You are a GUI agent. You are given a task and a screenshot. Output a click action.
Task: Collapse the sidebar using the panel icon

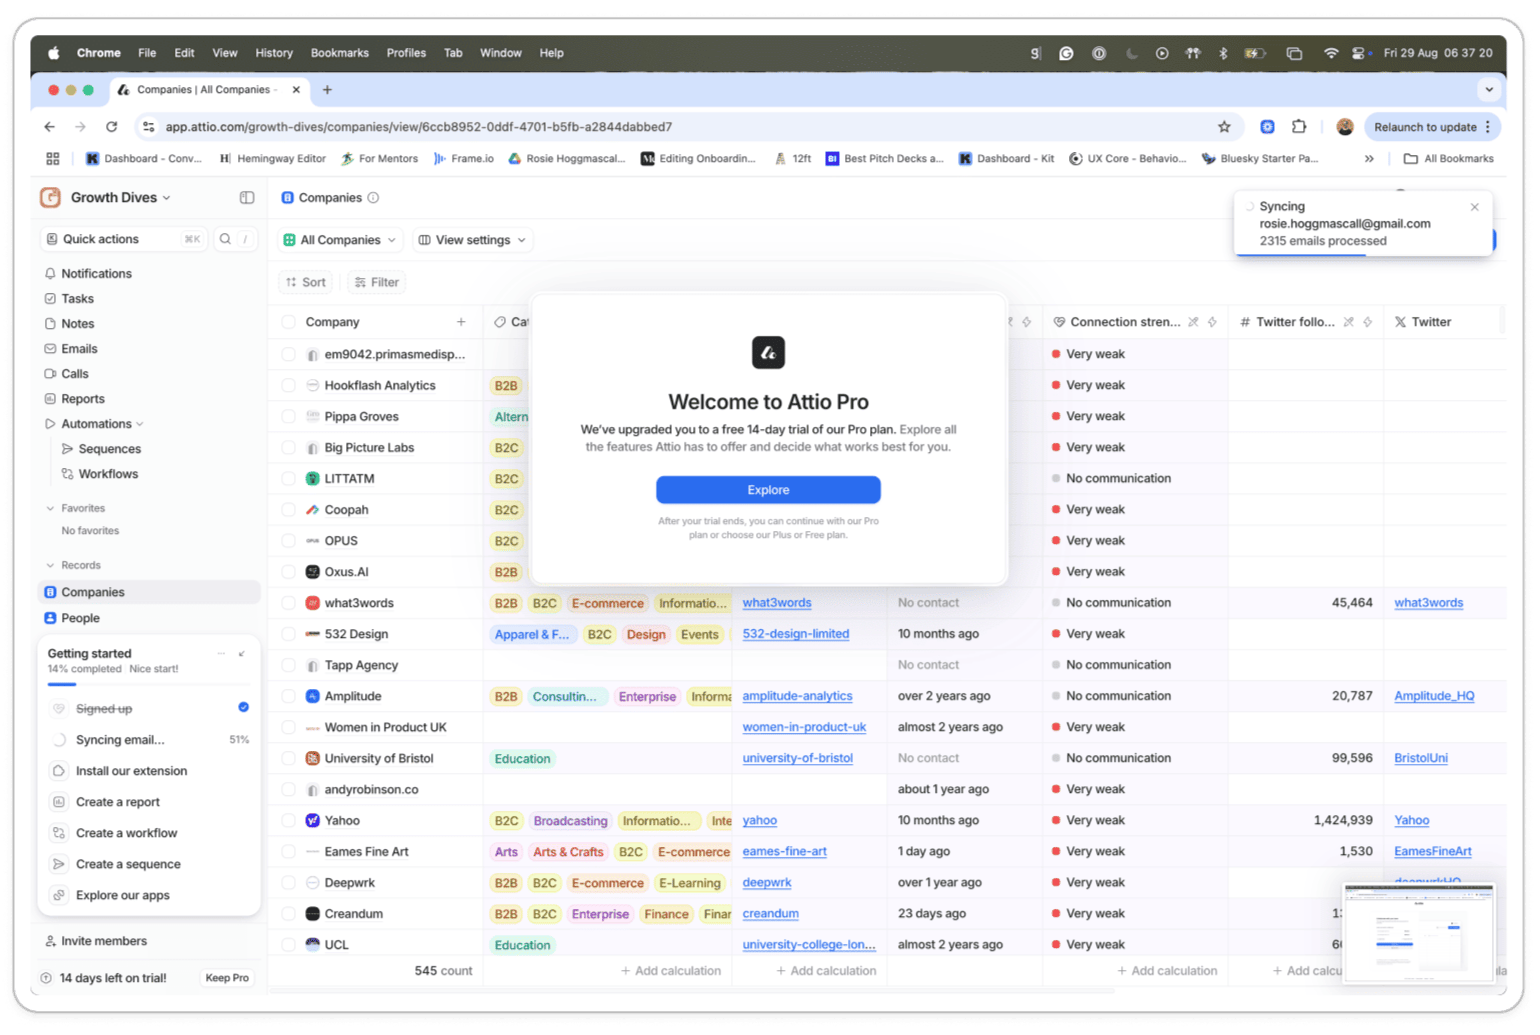coord(247,198)
